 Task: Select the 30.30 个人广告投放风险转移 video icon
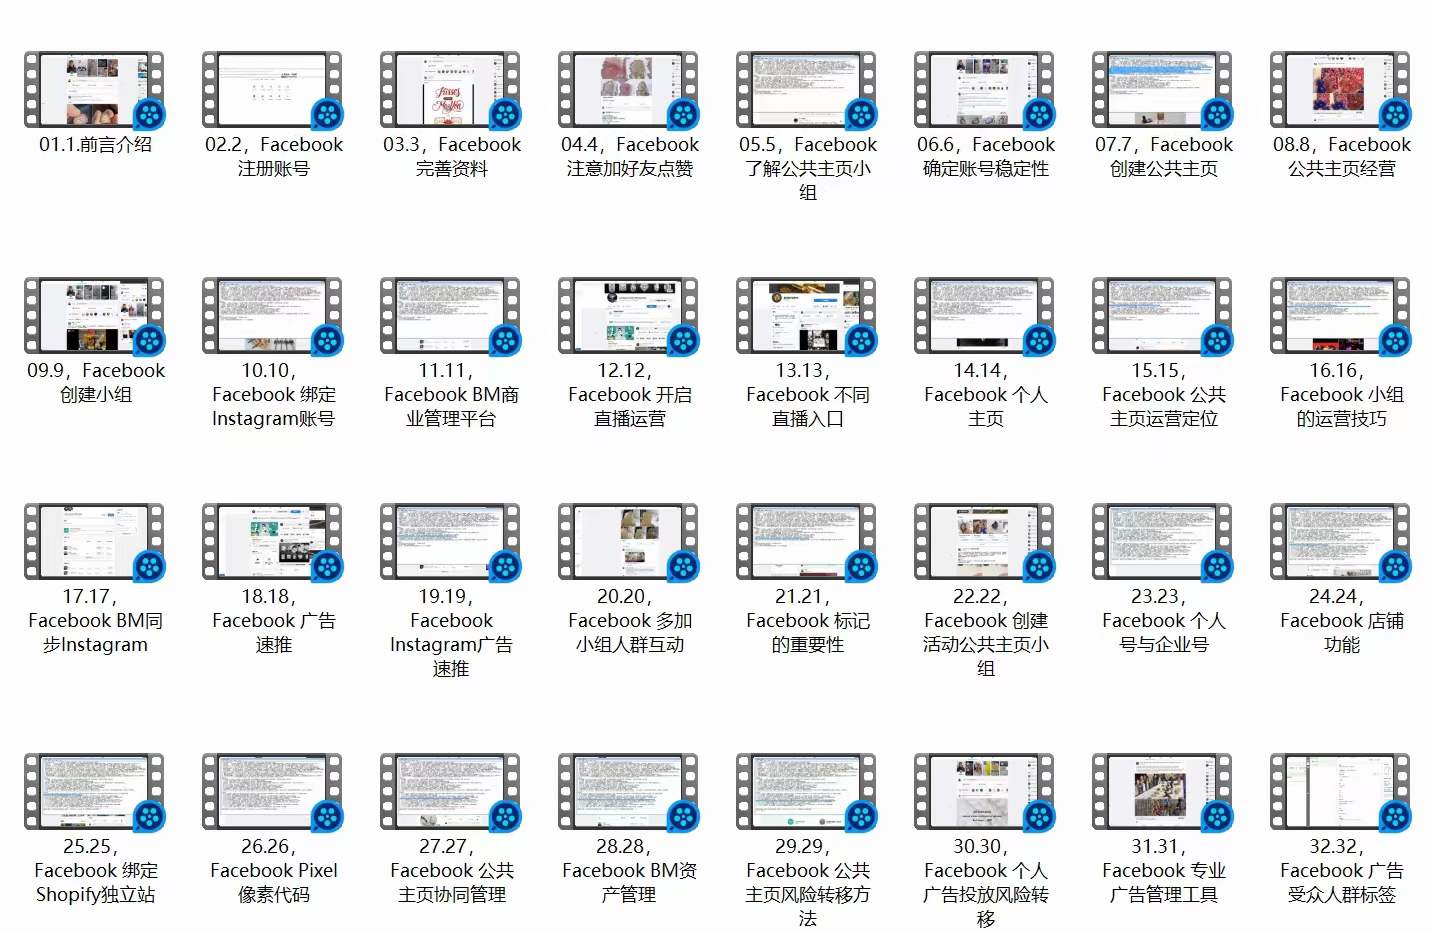(985, 792)
